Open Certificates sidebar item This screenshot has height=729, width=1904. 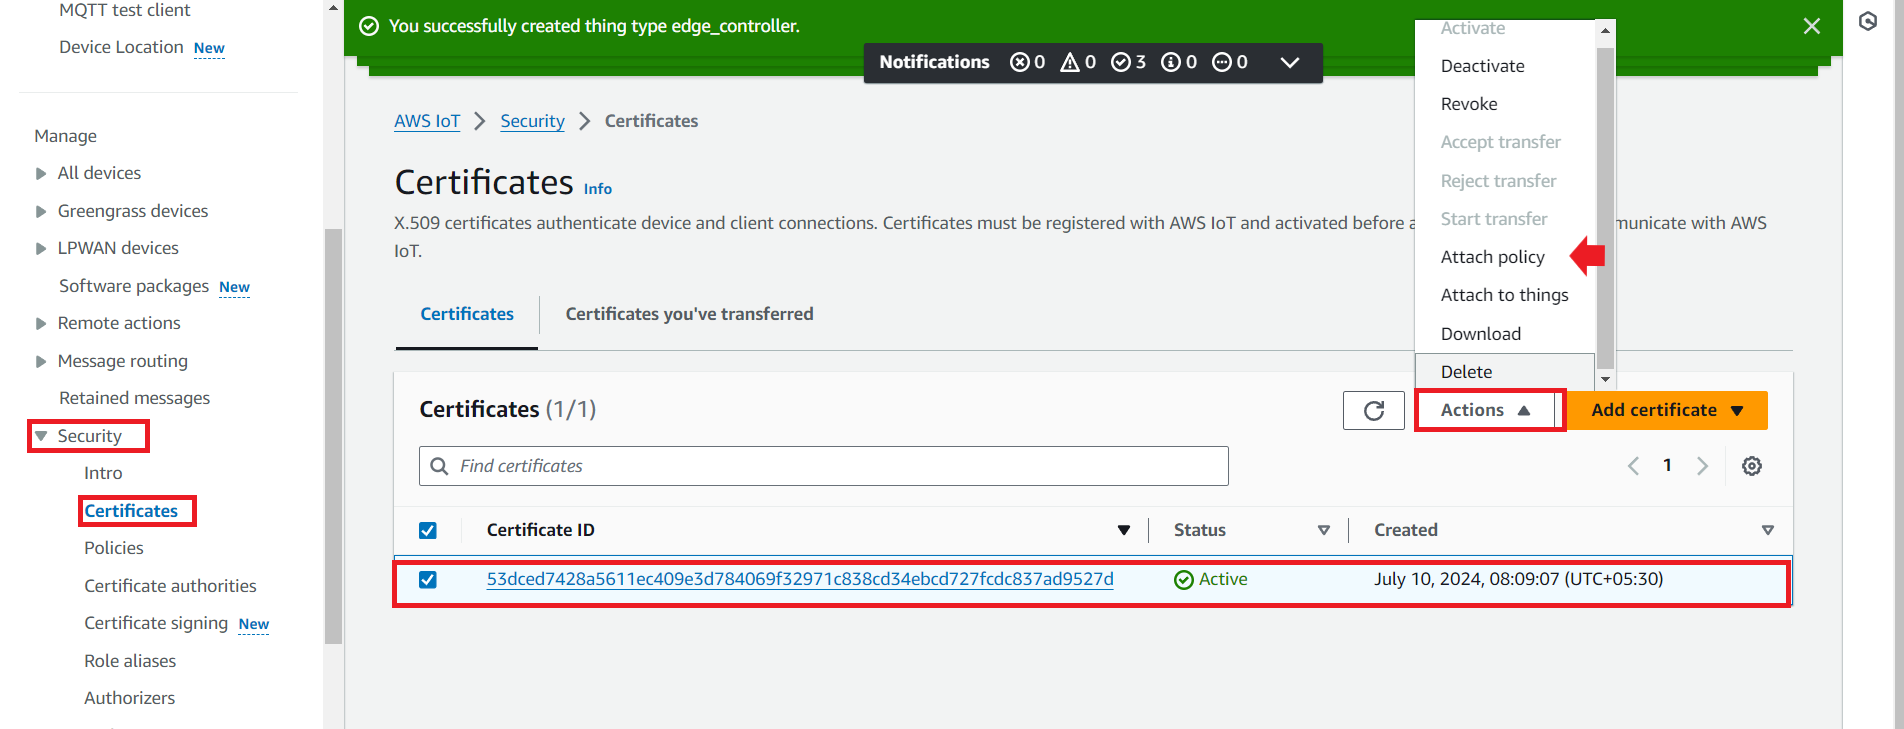coord(131,511)
